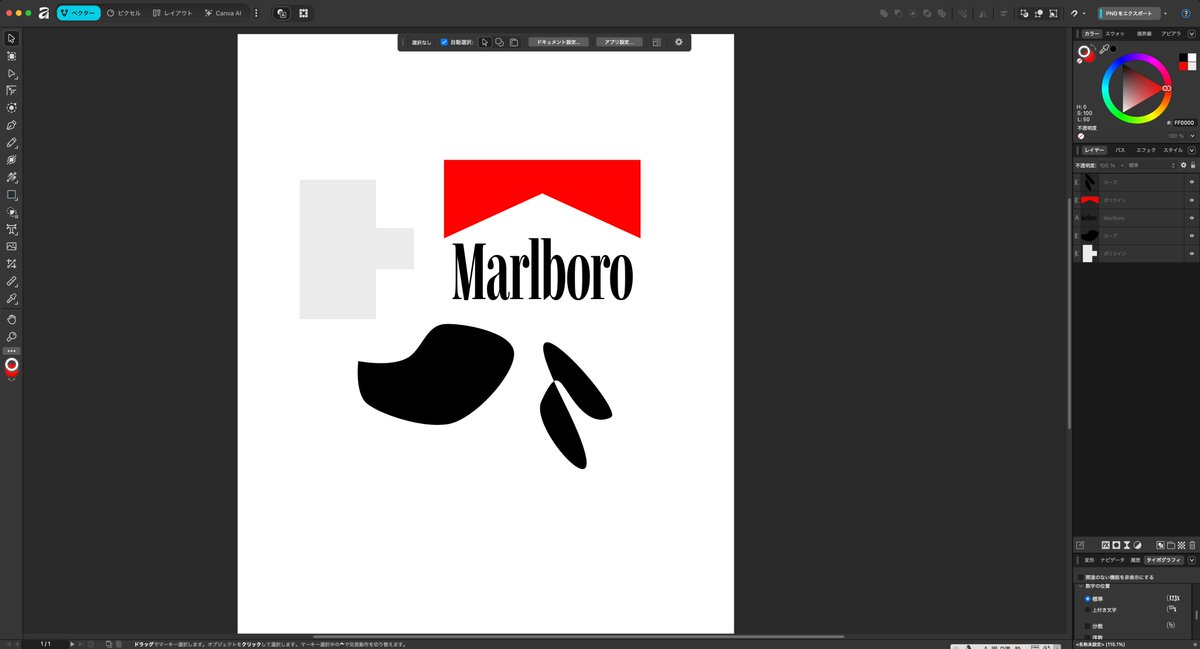Viewport: 1200px width, 649px height.
Task: Select the Pen tool
Action: click(x=11, y=125)
